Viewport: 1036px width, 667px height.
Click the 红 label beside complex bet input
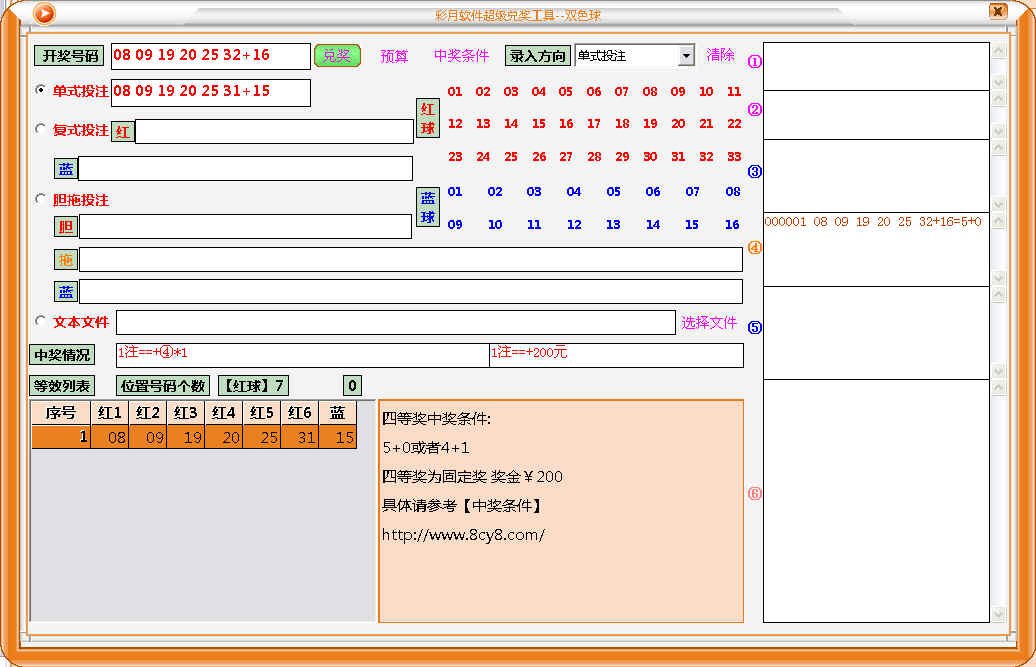click(122, 131)
